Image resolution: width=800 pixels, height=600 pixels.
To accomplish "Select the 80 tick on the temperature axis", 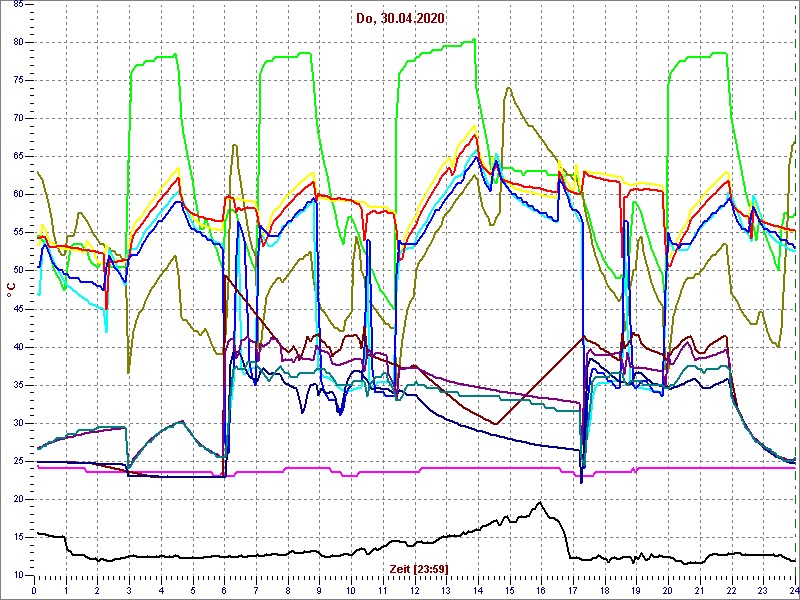I will (x=17, y=42).
